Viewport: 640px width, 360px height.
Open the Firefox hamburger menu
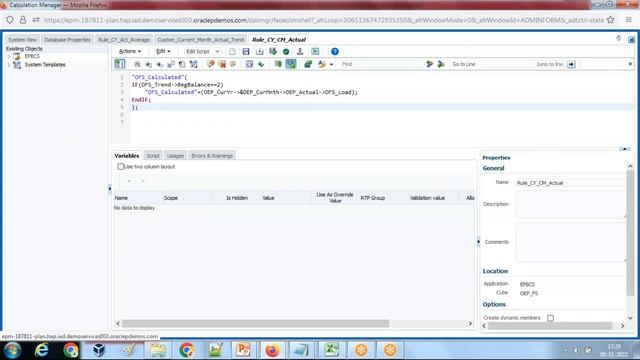tap(629, 20)
